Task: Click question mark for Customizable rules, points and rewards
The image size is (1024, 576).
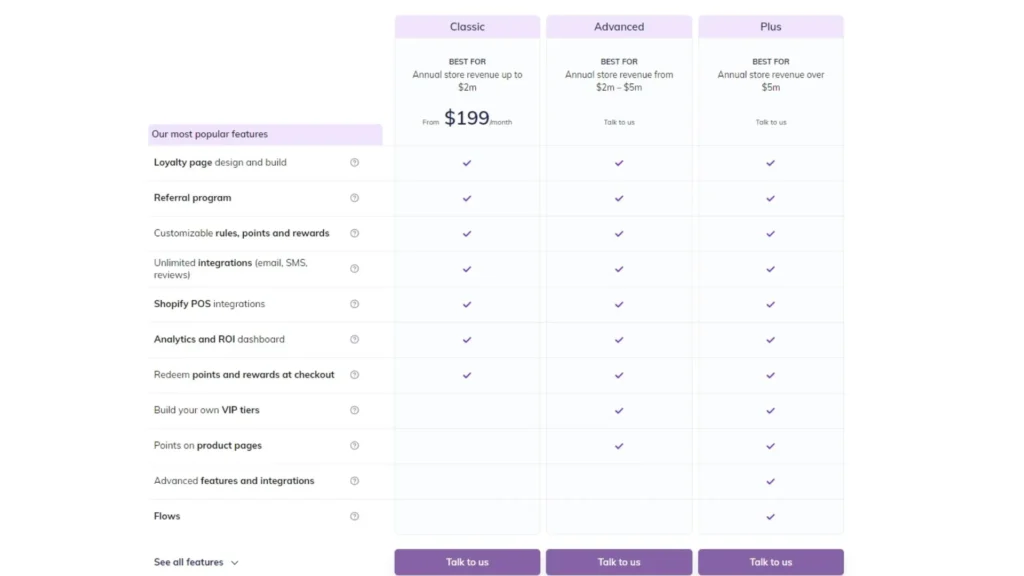Action: (x=354, y=233)
